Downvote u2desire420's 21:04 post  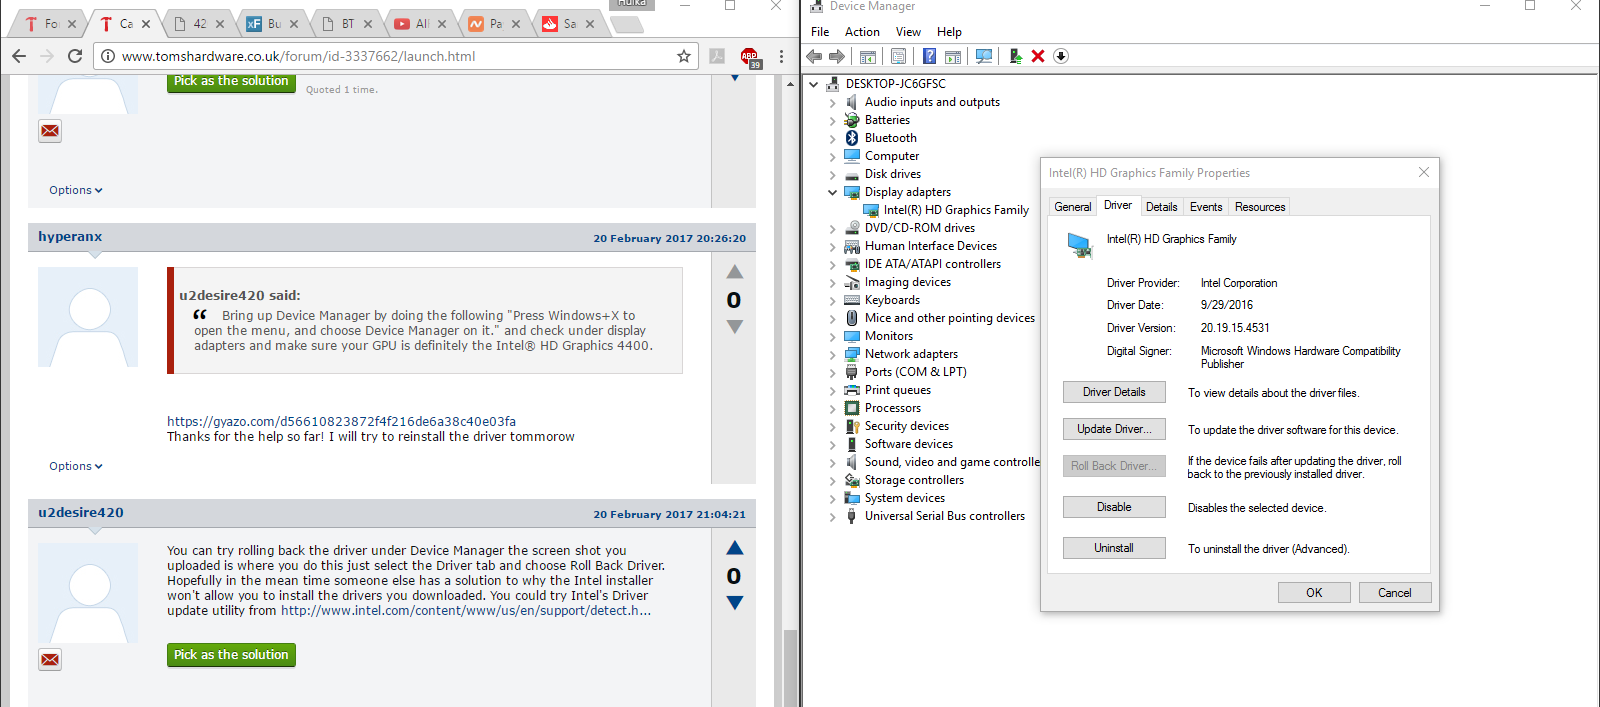coord(735,603)
